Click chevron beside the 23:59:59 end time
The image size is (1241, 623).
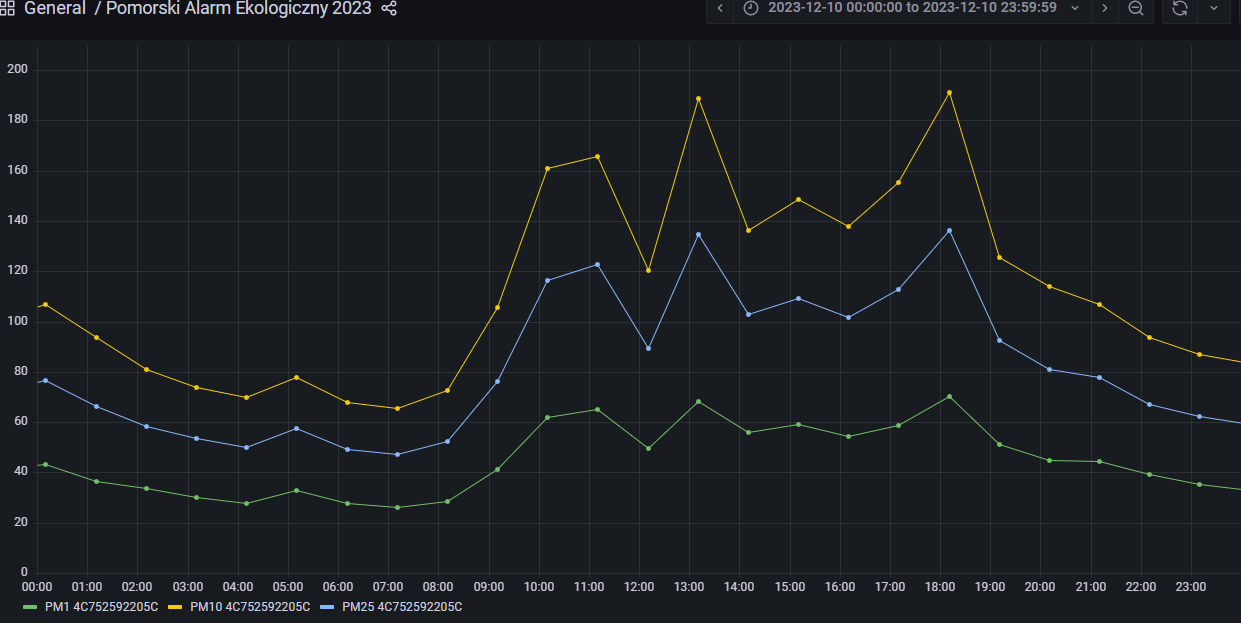[1075, 8]
